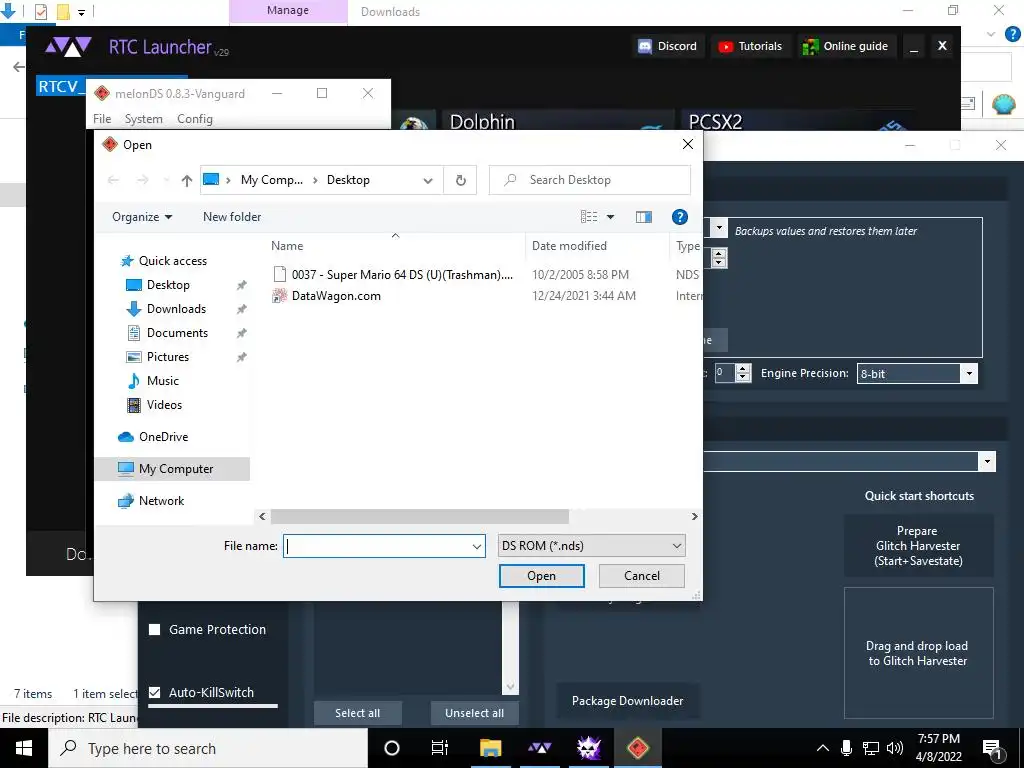Image resolution: width=1024 pixels, height=768 pixels.
Task: Select the Super Mario 64 DS file icon
Action: (x=280, y=274)
